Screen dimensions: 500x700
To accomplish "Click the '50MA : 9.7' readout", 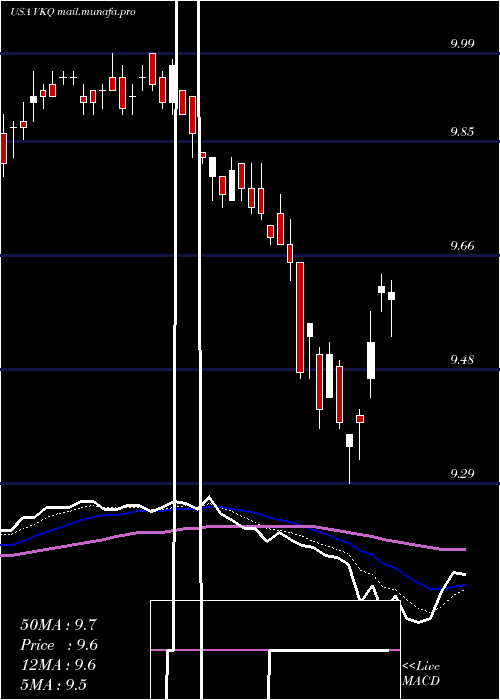I will (x=58, y=625).
